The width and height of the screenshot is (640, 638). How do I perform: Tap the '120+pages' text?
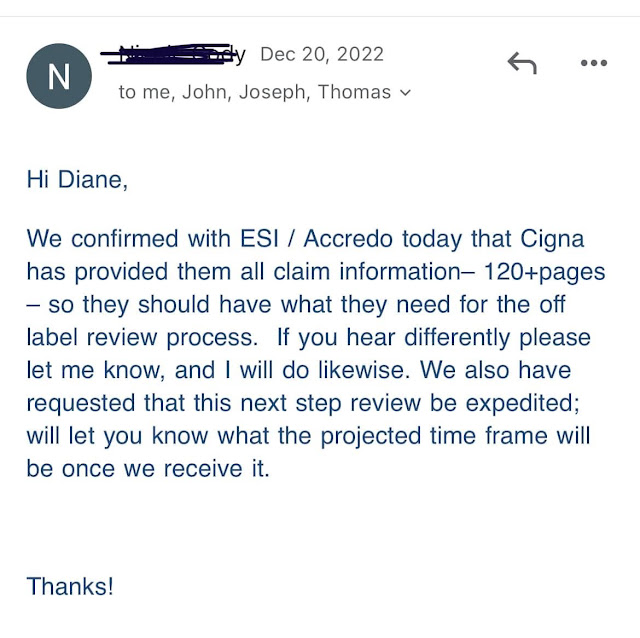click(544, 272)
